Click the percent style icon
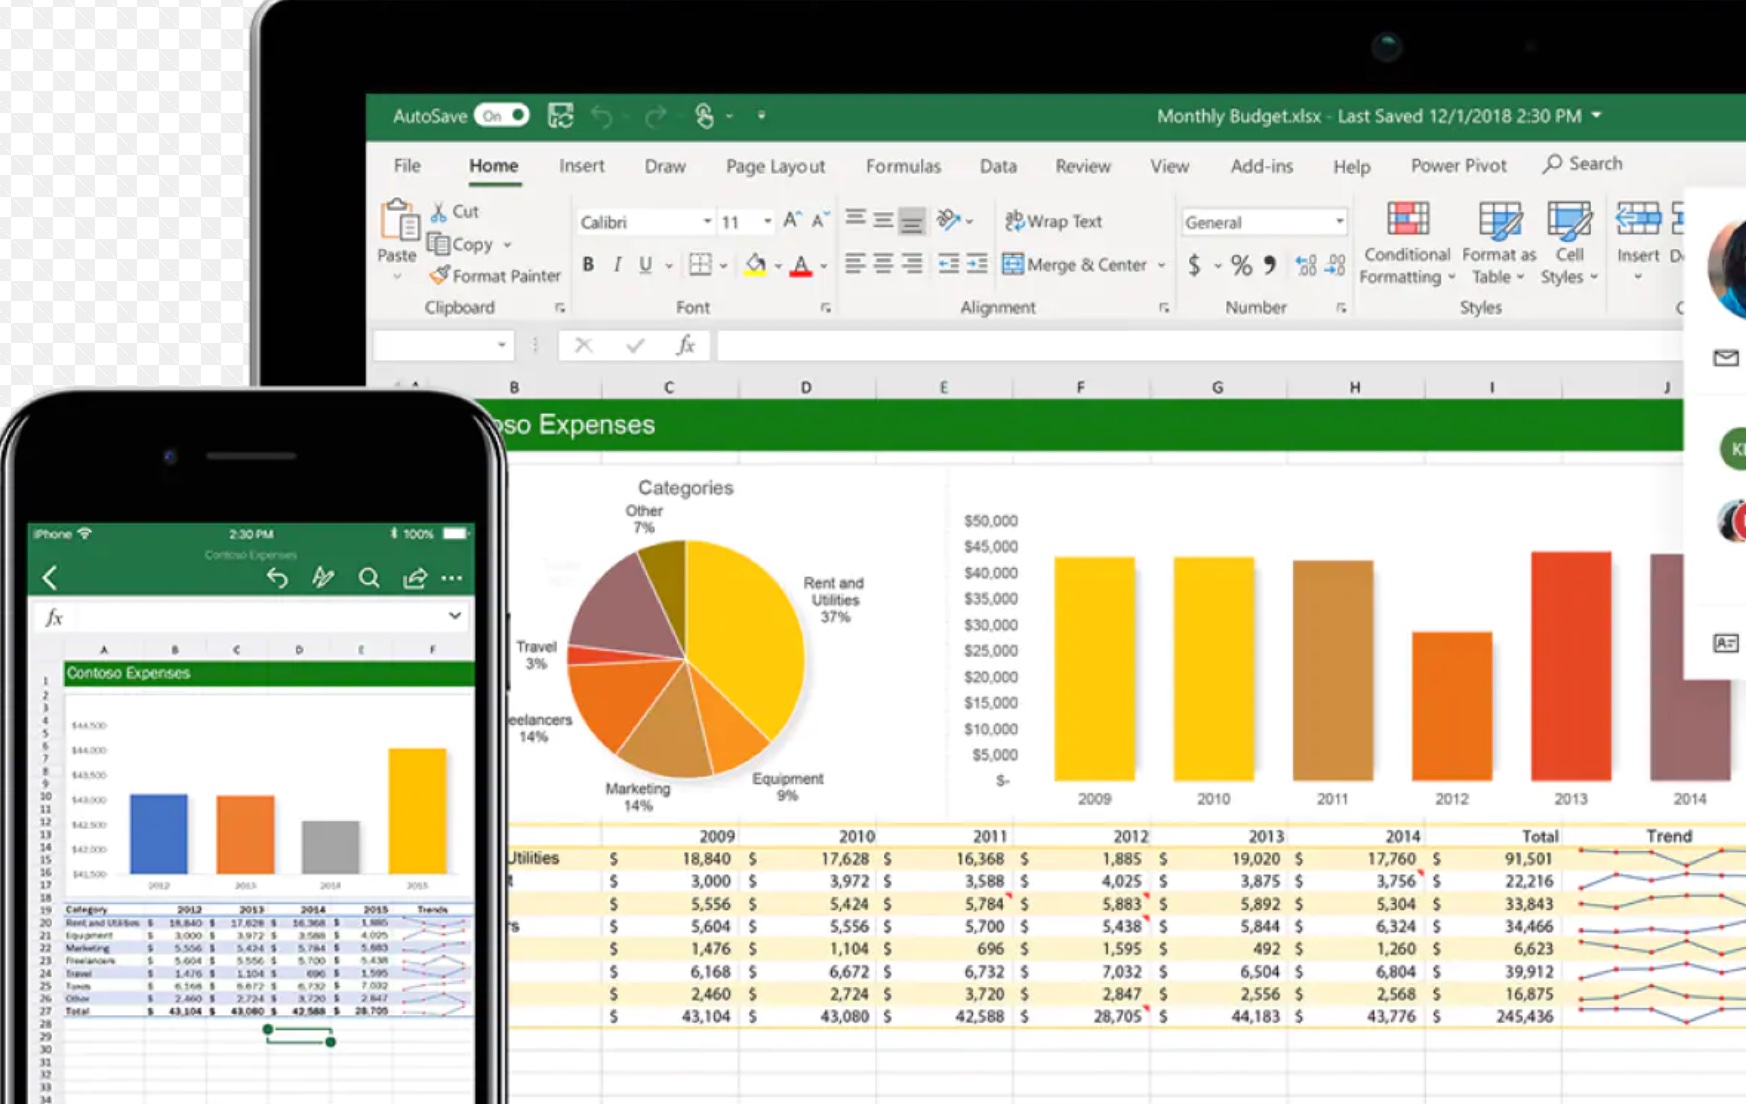The height and width of the screenshot is (1104, 1746). coord(1241,265)
